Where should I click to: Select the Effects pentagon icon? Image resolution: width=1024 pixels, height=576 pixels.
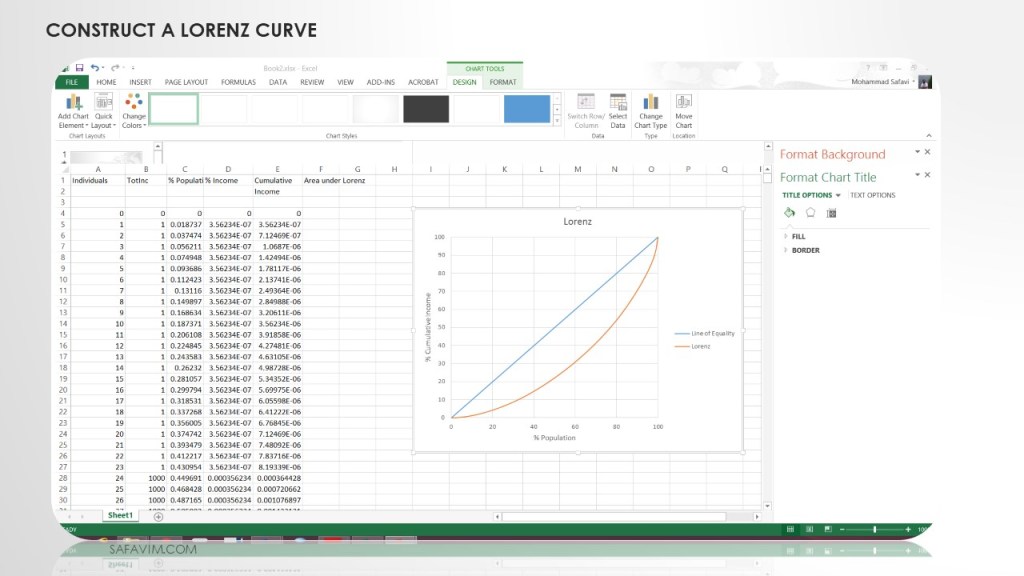(810, 213)
